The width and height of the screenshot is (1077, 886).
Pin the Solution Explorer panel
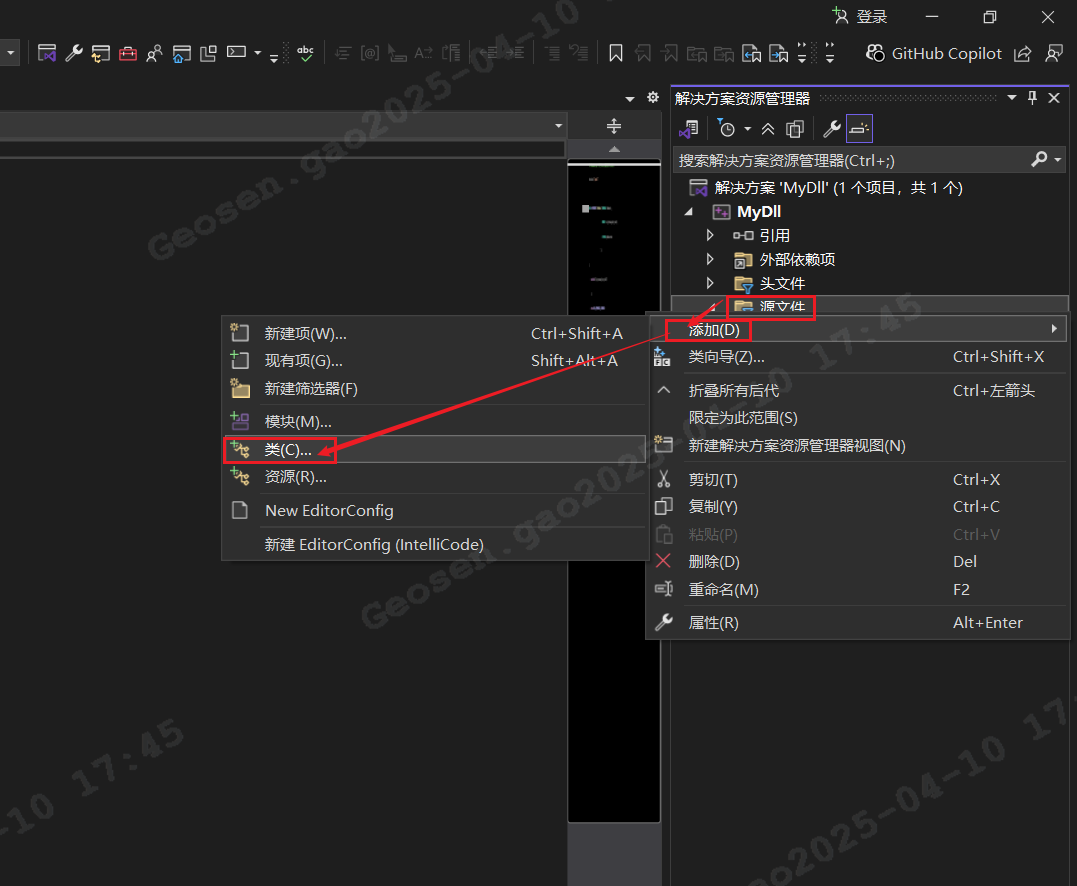click(x=1032, y=98)
